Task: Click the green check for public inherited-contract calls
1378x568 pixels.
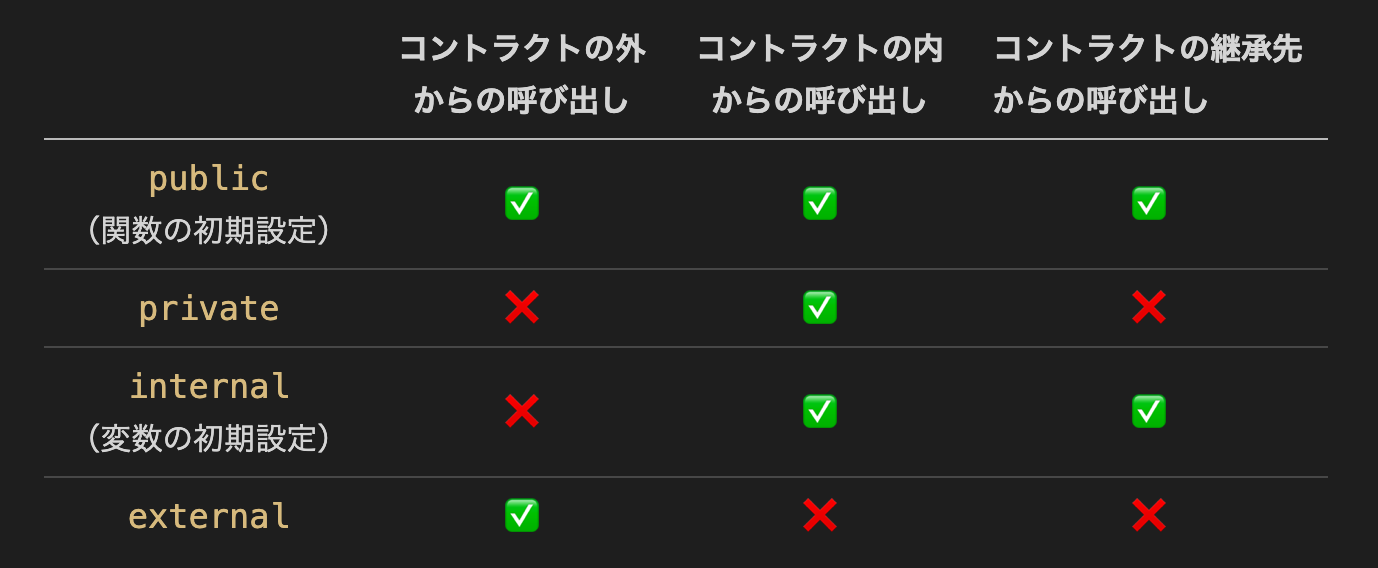Action: pos(1149,203)
